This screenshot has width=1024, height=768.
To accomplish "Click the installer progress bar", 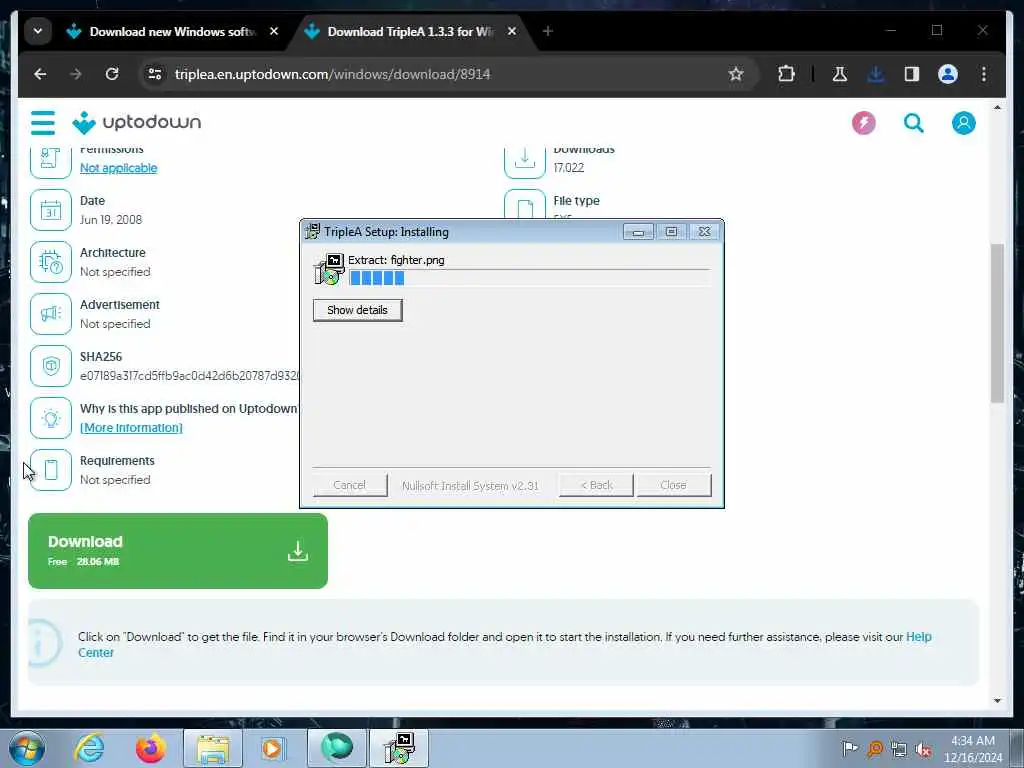I will point(529,278).
